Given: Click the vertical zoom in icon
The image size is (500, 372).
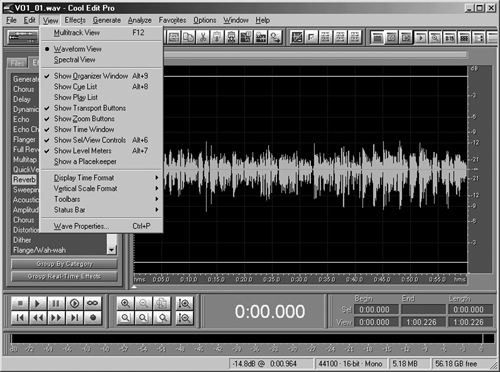Looking at the screenshot, I should [x=184, y=303].
